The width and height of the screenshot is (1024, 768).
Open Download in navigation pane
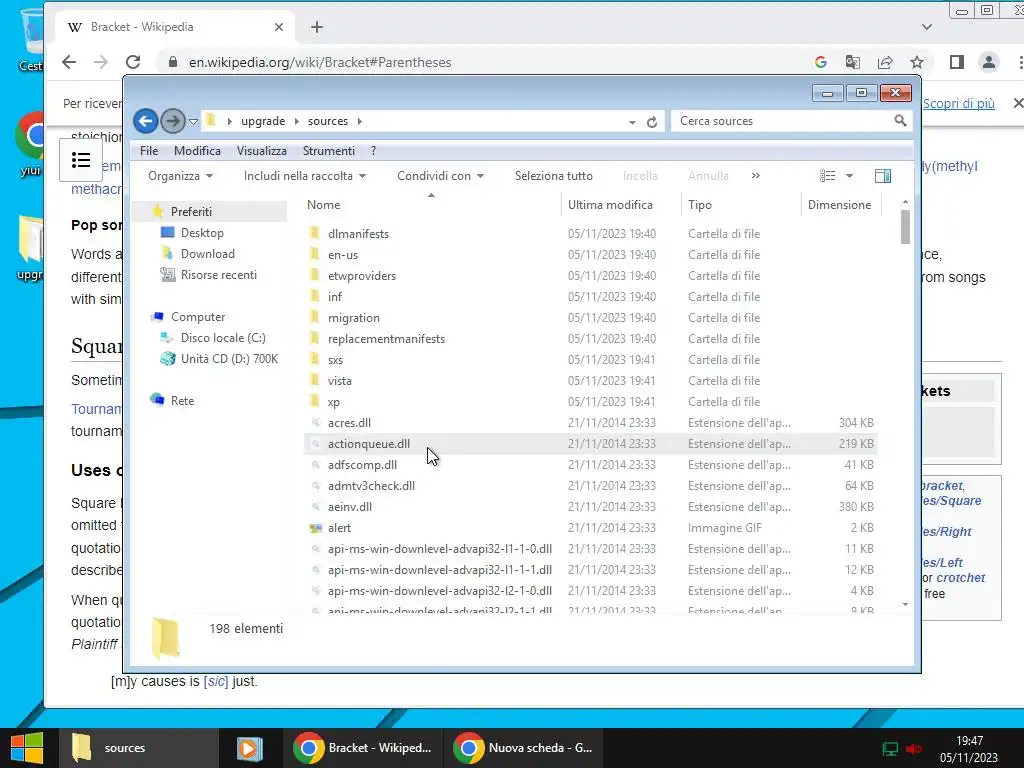pos(208,253)
